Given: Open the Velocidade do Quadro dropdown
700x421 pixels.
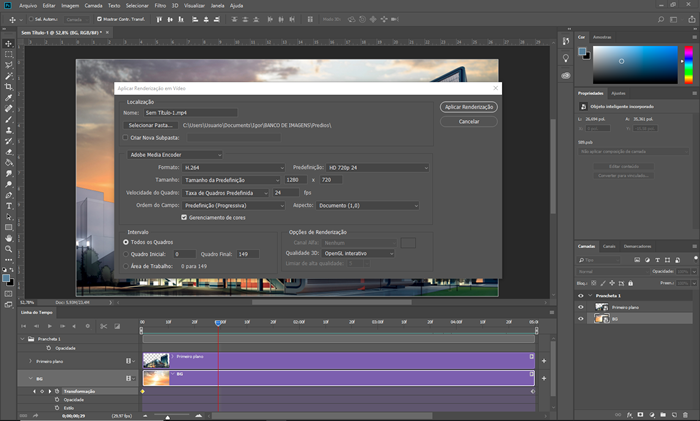Looking at the screenshot, I should [225, 193].
